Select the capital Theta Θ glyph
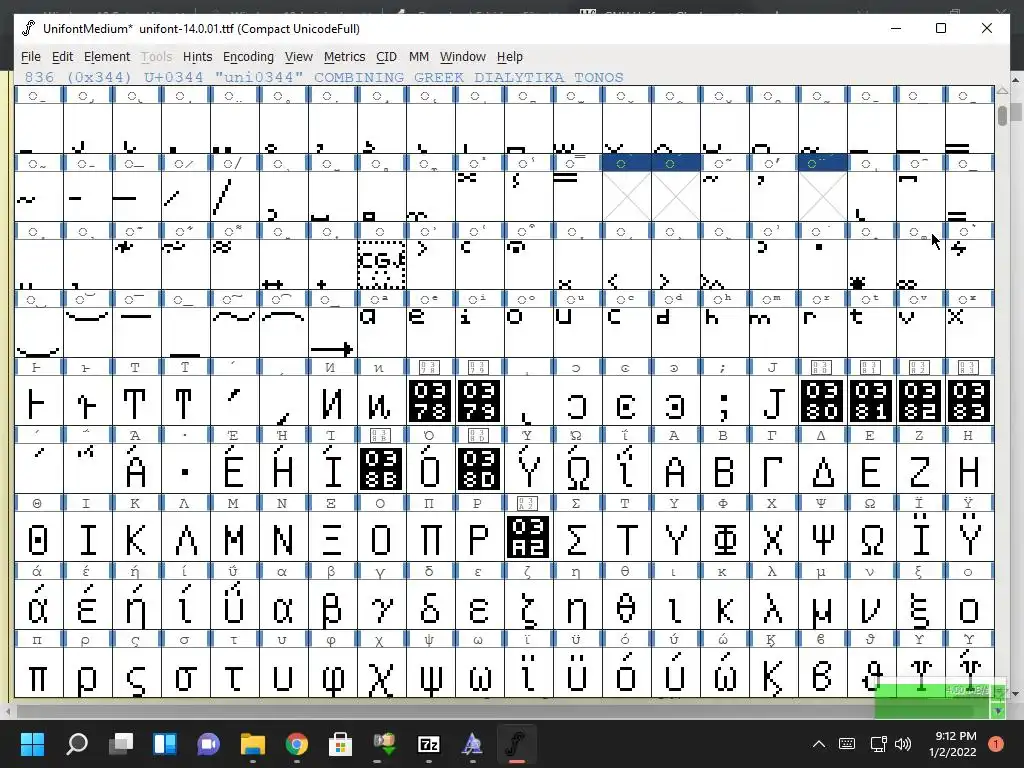 tap(39, 536)
